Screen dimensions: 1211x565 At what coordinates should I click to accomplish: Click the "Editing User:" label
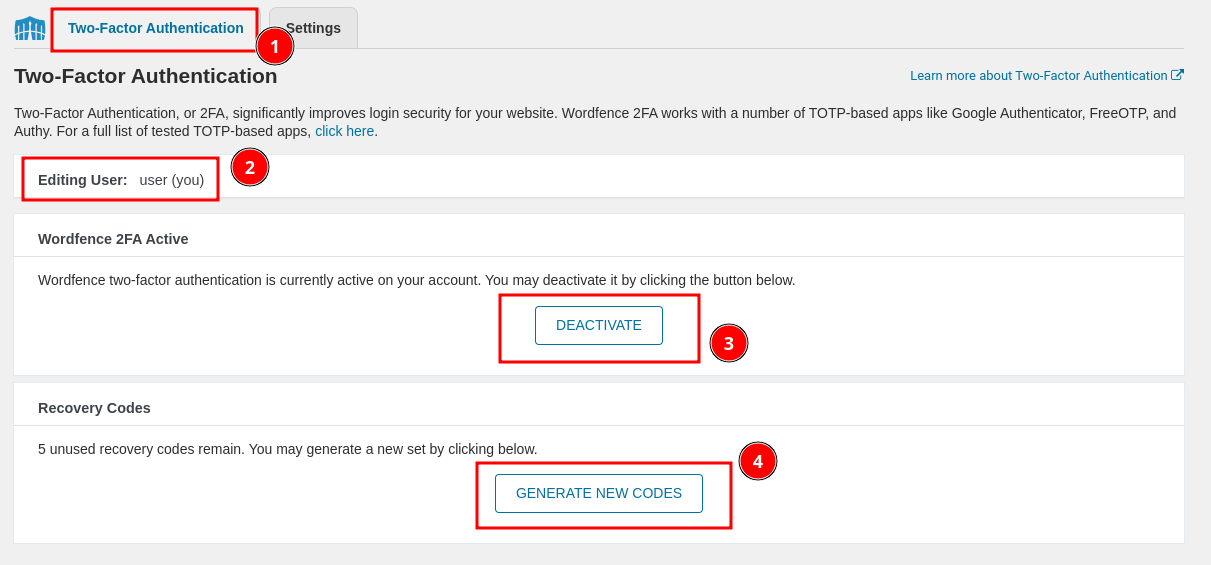click(83, 180)
